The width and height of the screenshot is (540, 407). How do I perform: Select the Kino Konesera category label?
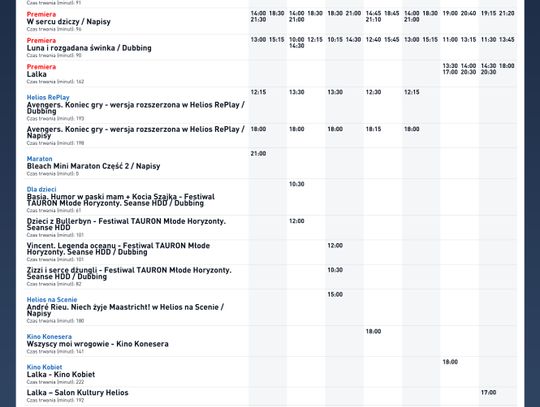pos(49,336)
